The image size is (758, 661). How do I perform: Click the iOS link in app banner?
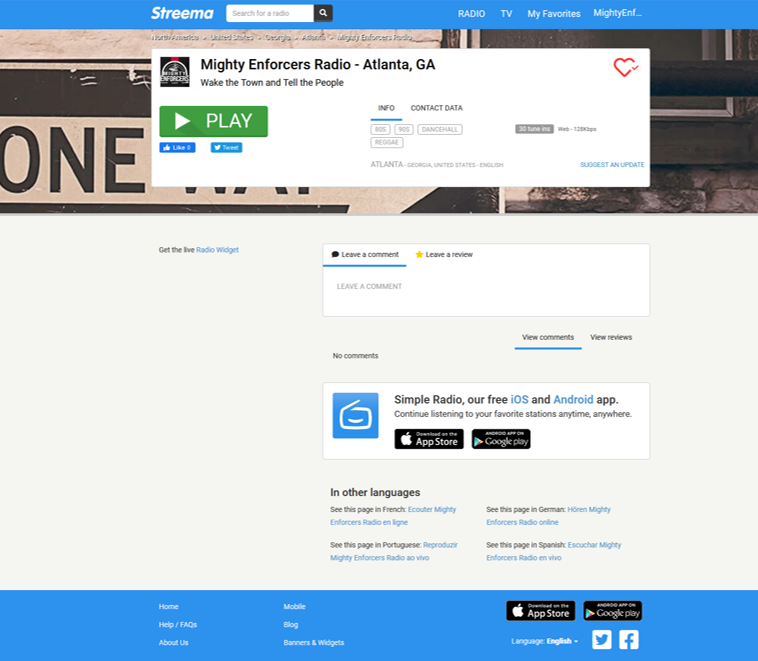pos(520,399)
